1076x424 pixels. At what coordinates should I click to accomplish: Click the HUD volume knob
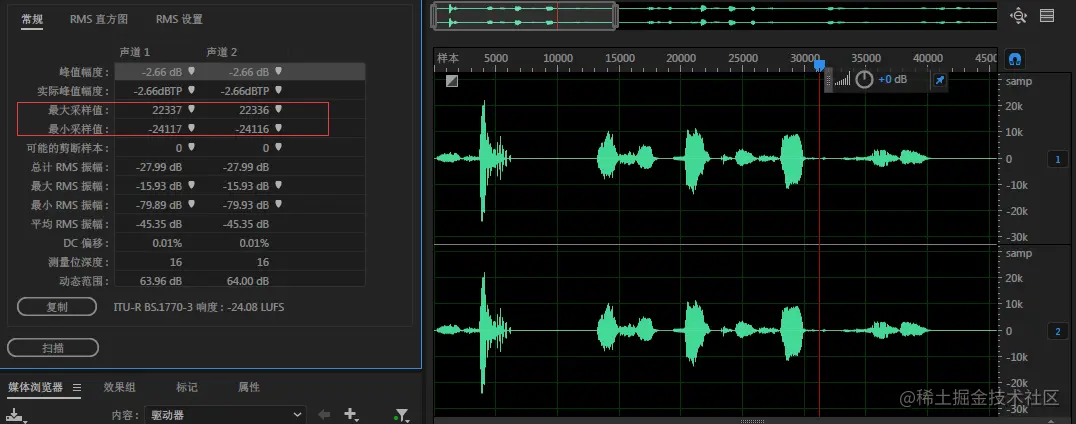pos(864,80)
